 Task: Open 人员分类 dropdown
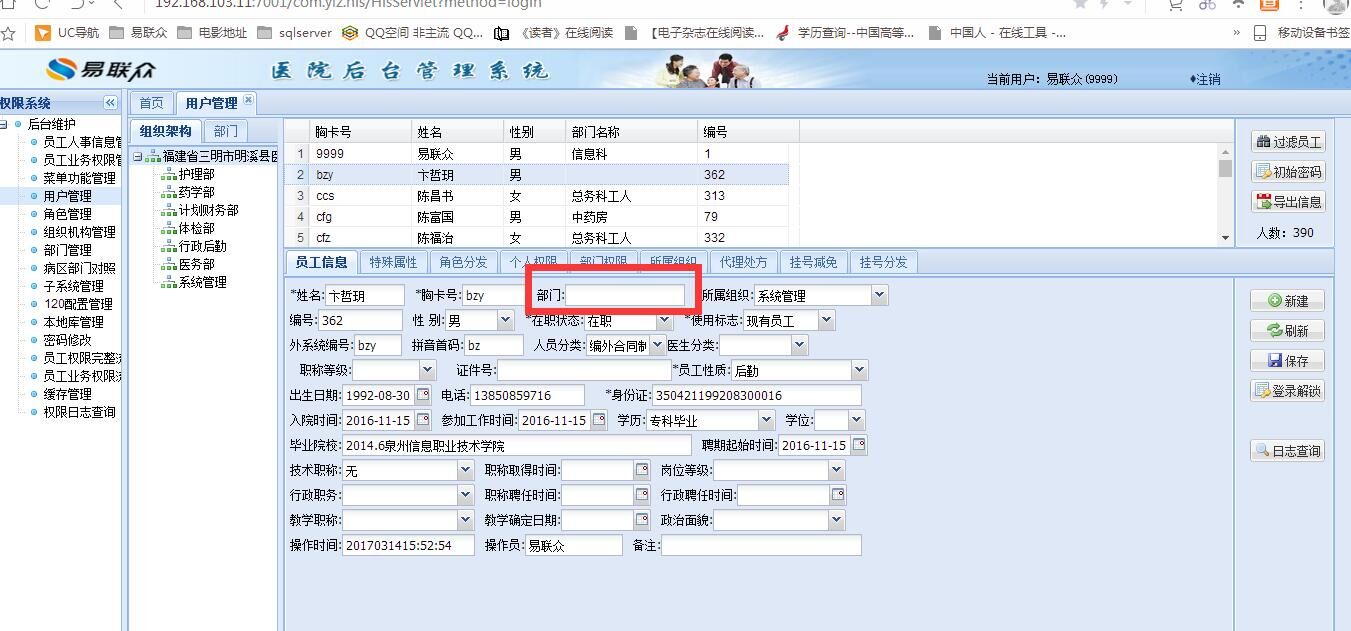(x=657, y=345)
